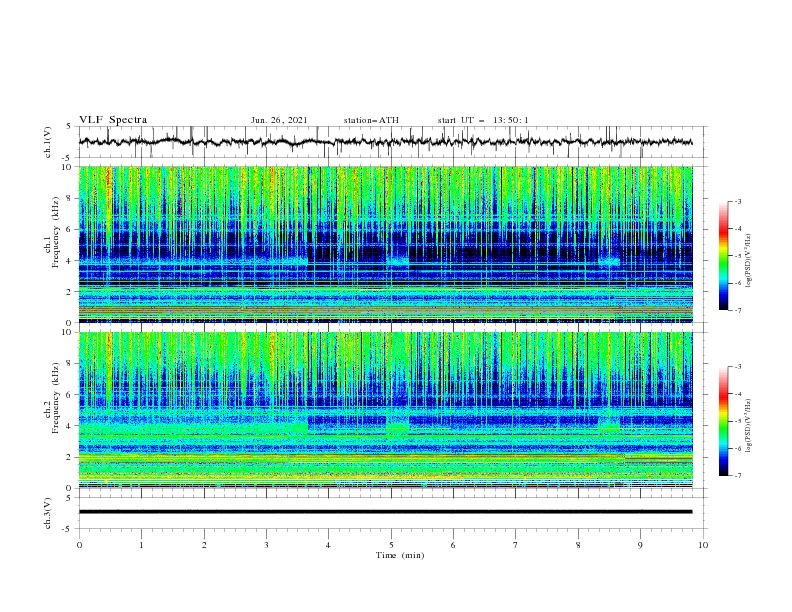Screen dimensions: 792x612
Task: Click time axis tick label "8"
Action: pos(578,545)
